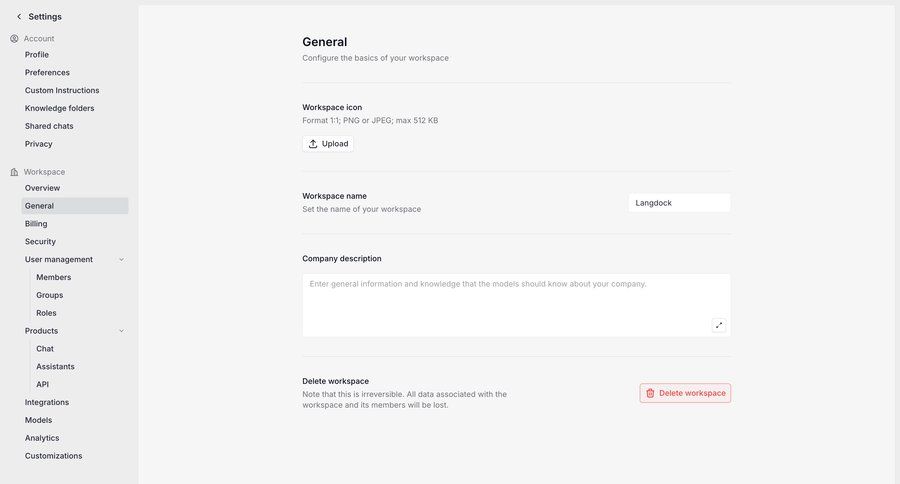Open Security settings
The height and width of the screenshot is (484, 900).
[x=40, y=241]
